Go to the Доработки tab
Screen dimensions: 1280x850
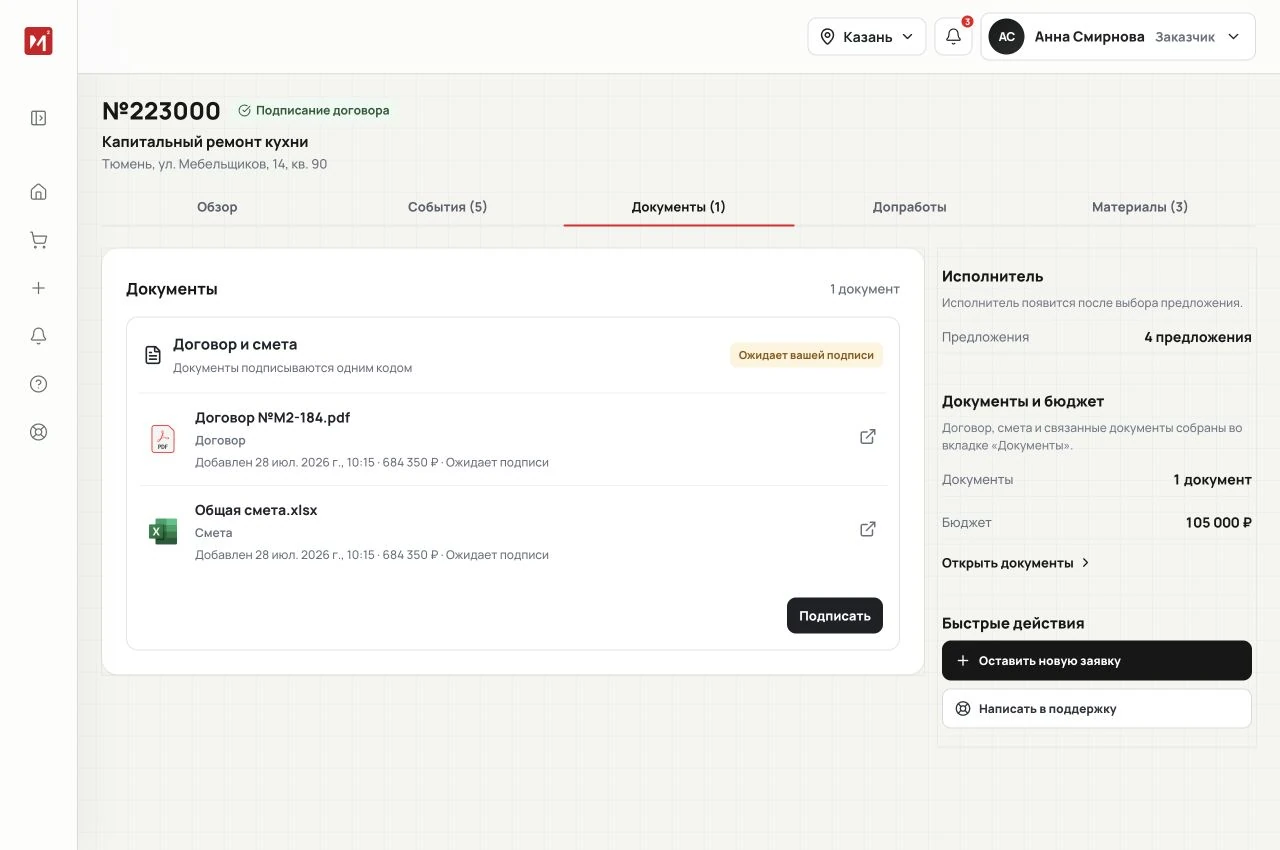[x=909, y=207]
